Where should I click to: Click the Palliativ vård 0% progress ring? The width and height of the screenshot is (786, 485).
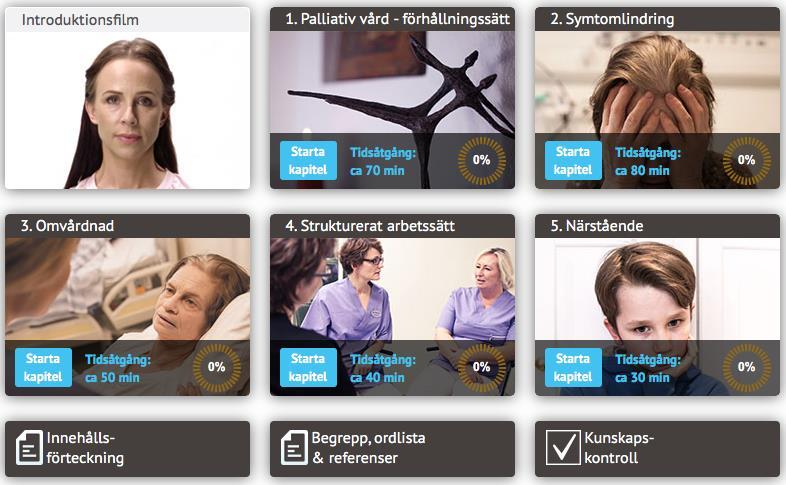click(482, 160)
